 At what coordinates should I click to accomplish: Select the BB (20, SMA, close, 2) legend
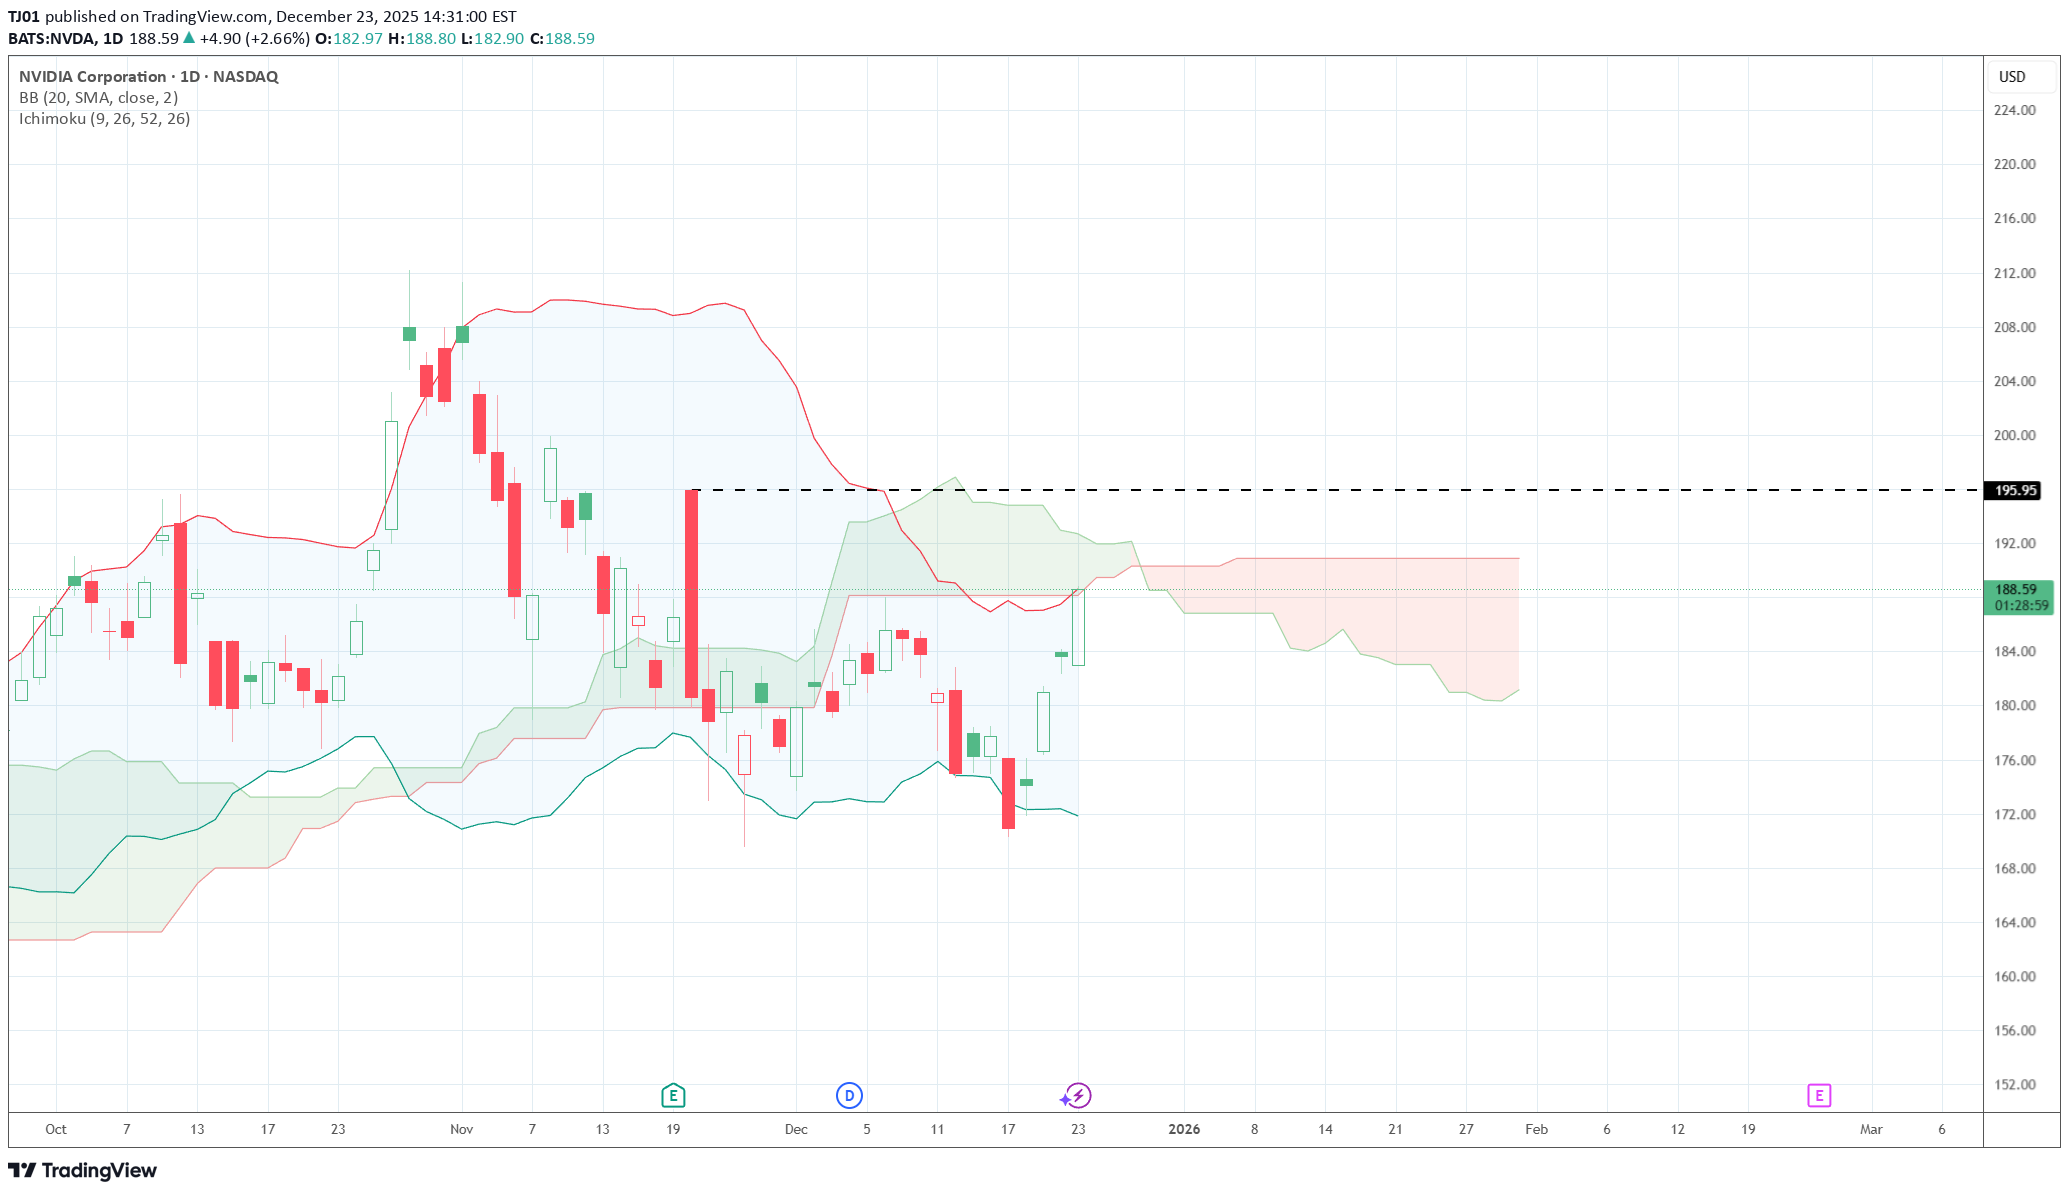(x=98, y=98)
